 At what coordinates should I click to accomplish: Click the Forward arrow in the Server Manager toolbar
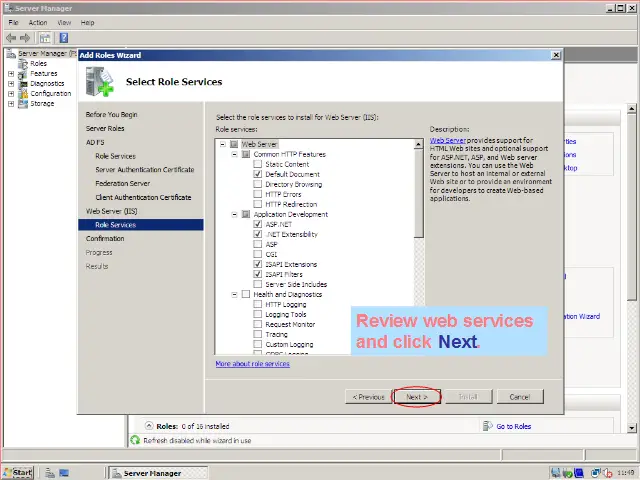25,38
